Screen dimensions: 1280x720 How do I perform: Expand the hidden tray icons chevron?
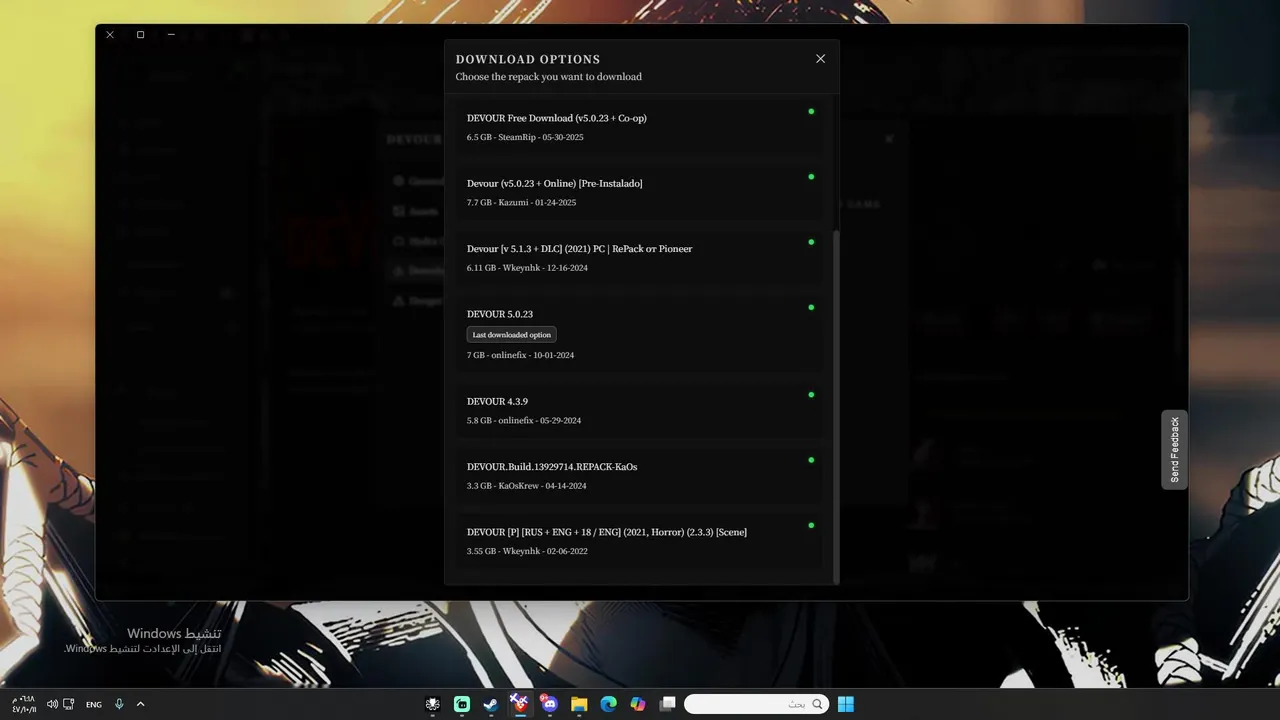[140, 704]
